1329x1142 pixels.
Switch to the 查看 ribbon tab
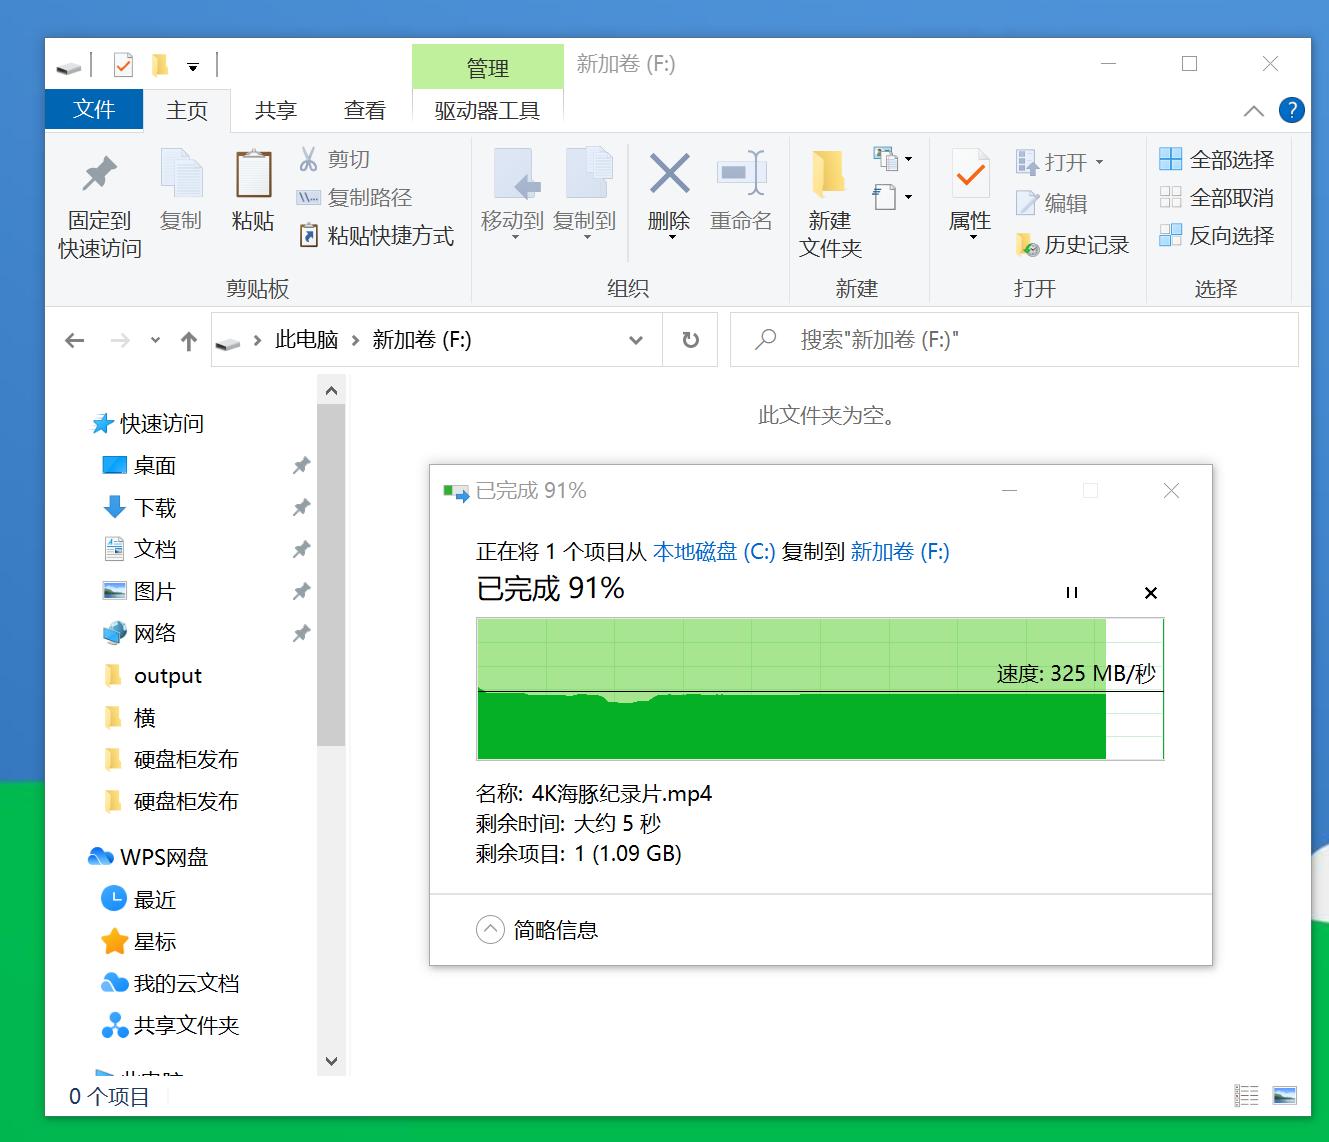364,110
